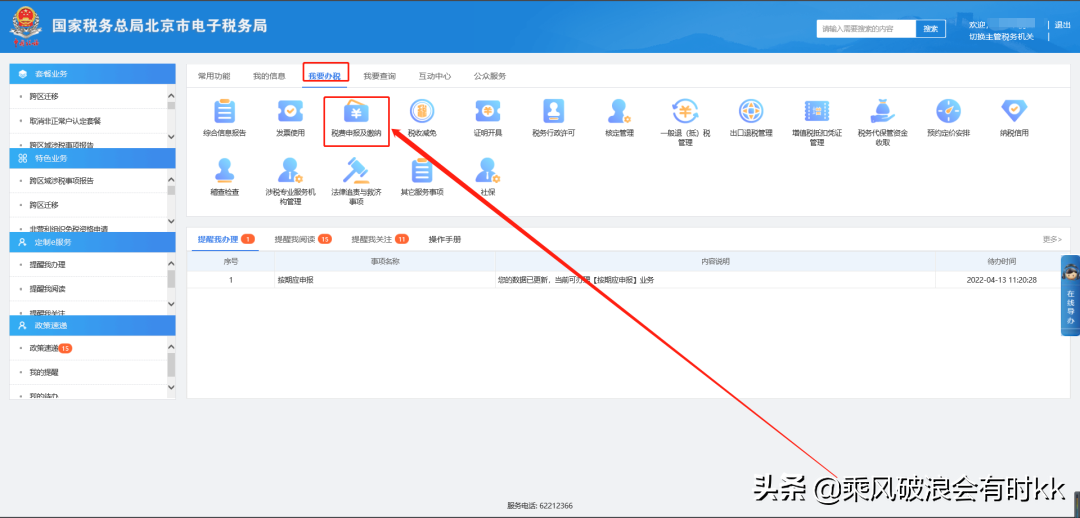
Task: Open 证明开具 icon
Action: [x=488, y=112]
